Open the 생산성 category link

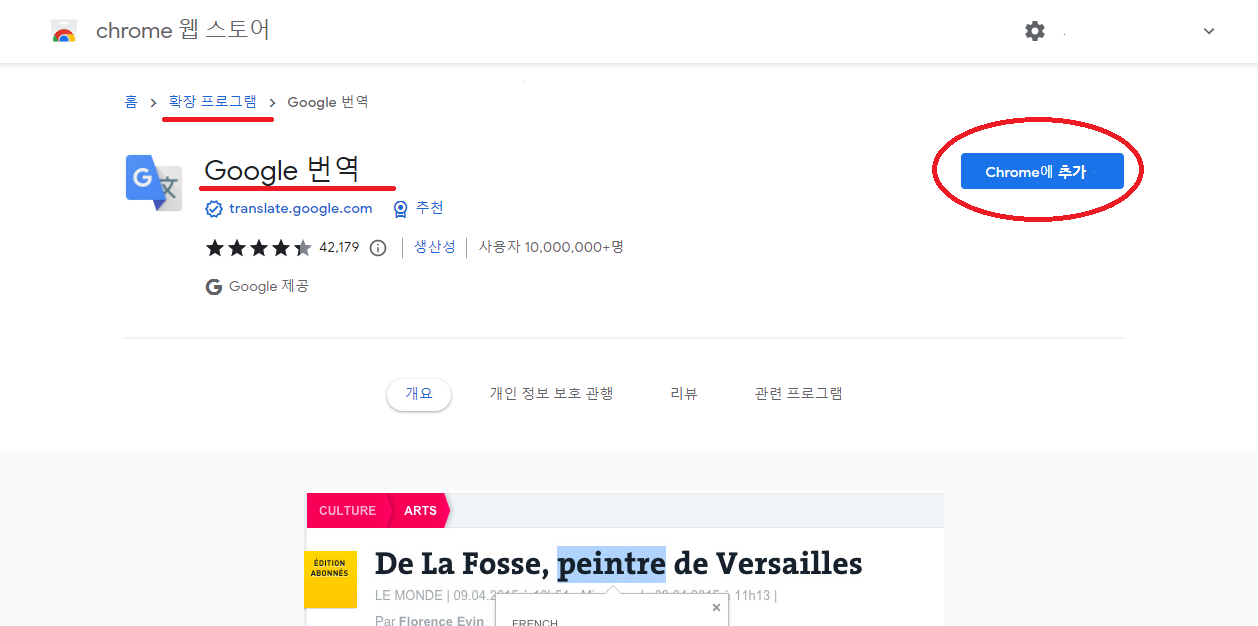pos(435,247)
